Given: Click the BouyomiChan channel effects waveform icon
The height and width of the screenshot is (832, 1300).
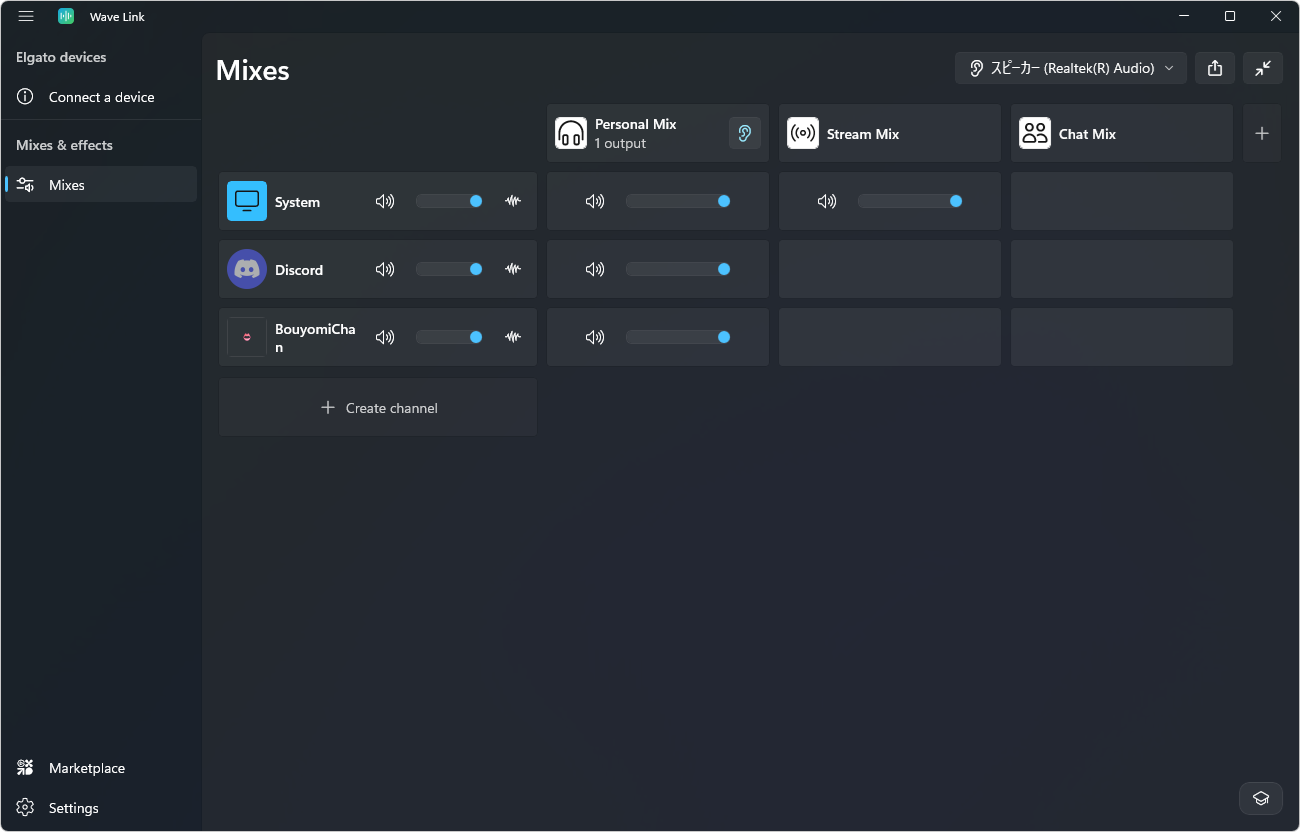Looking at the screenshot, I should point(513,337).
